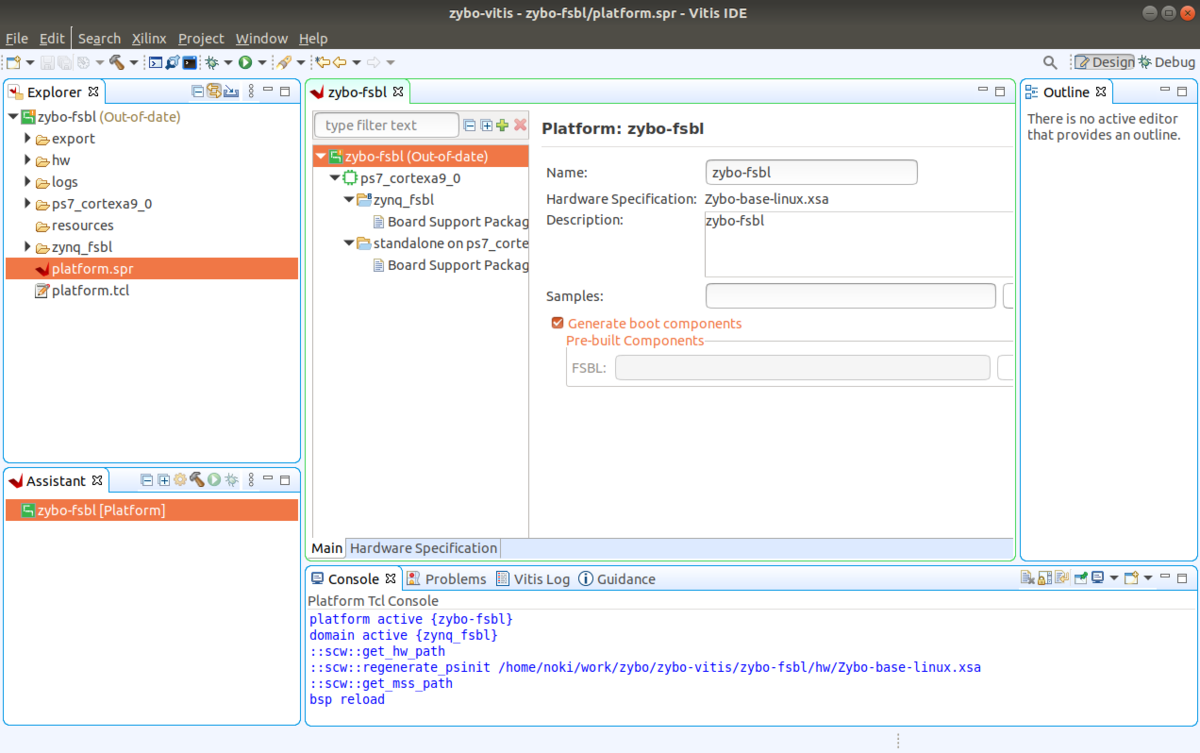Close the zybo-fsbl editor tab

tap(397, 91)
